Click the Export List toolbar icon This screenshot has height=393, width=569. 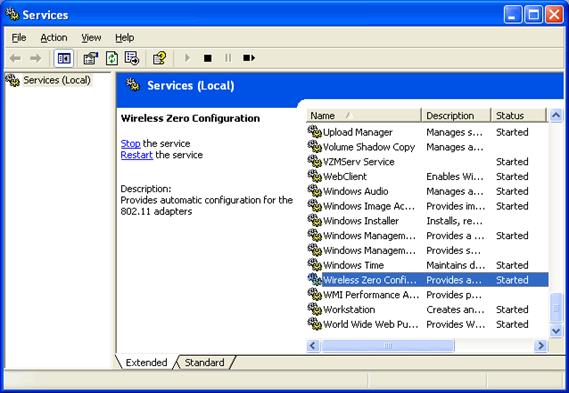132,58
